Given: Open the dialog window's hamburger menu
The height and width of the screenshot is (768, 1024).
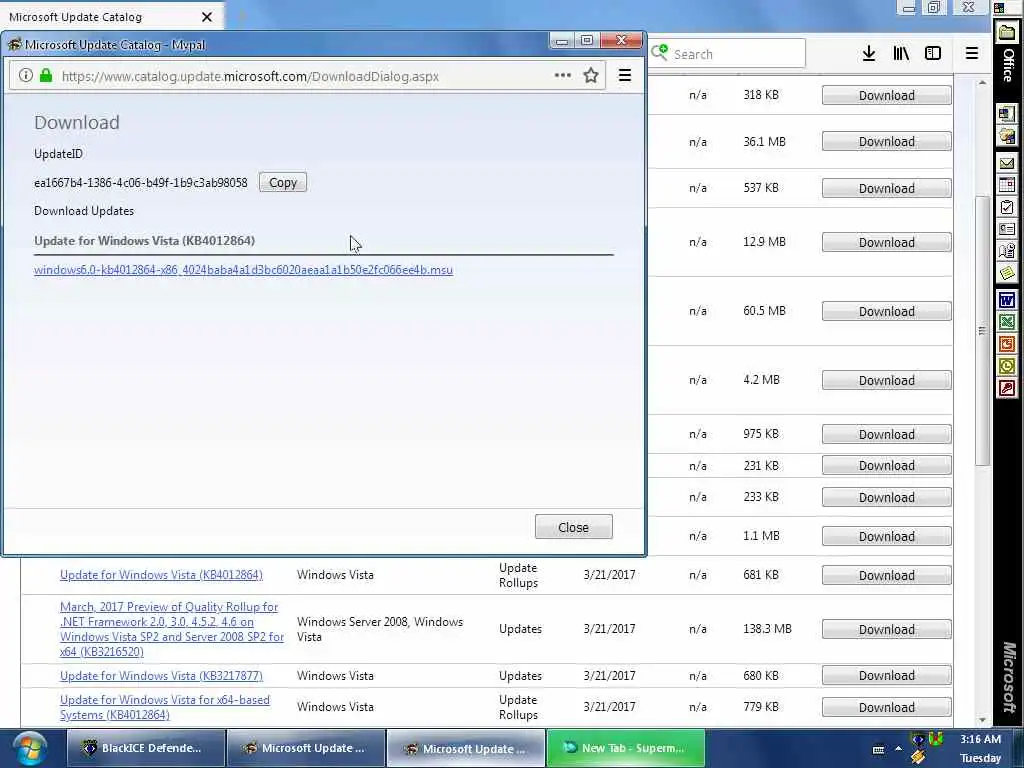Looking at the screenshot, I should (625, 76).
